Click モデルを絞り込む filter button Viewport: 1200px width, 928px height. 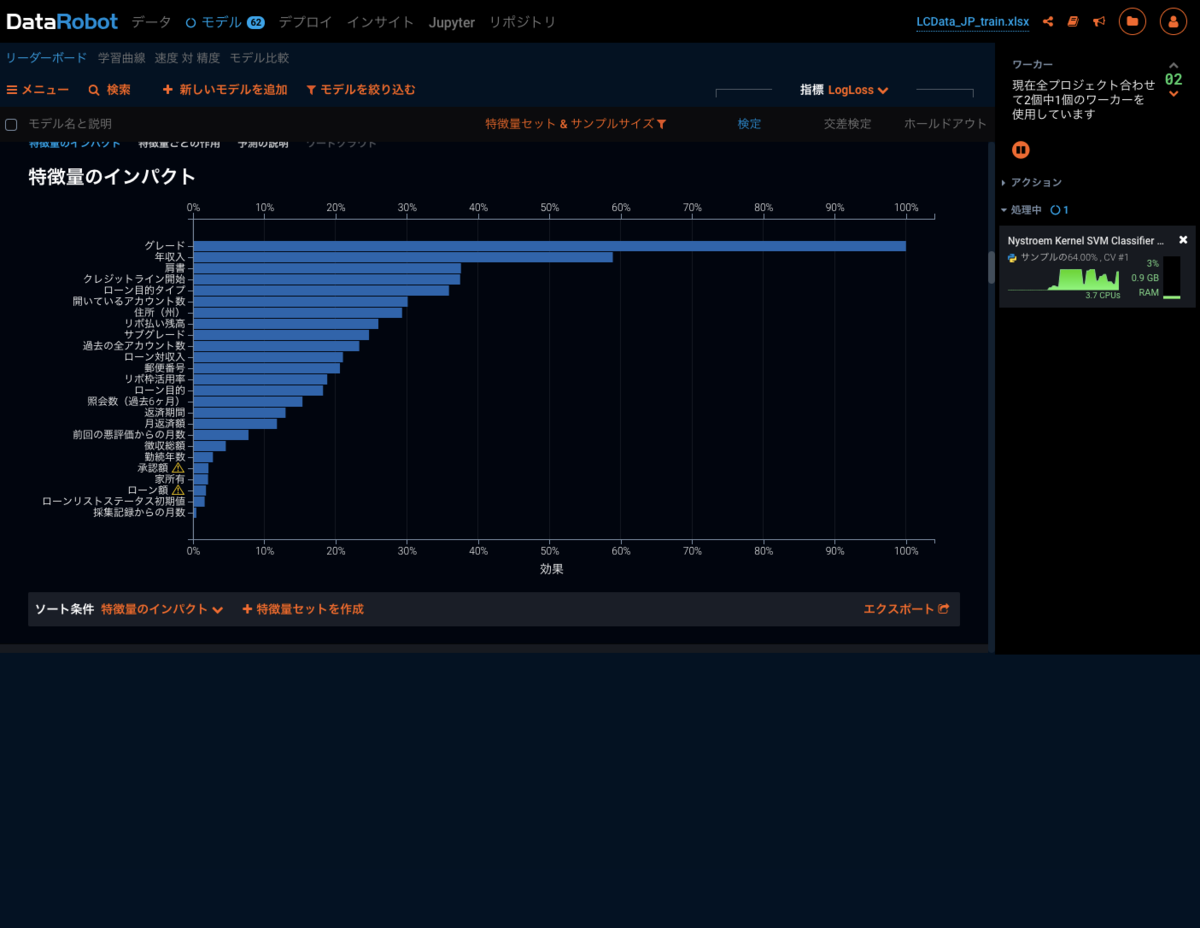[x=360, y=90]
